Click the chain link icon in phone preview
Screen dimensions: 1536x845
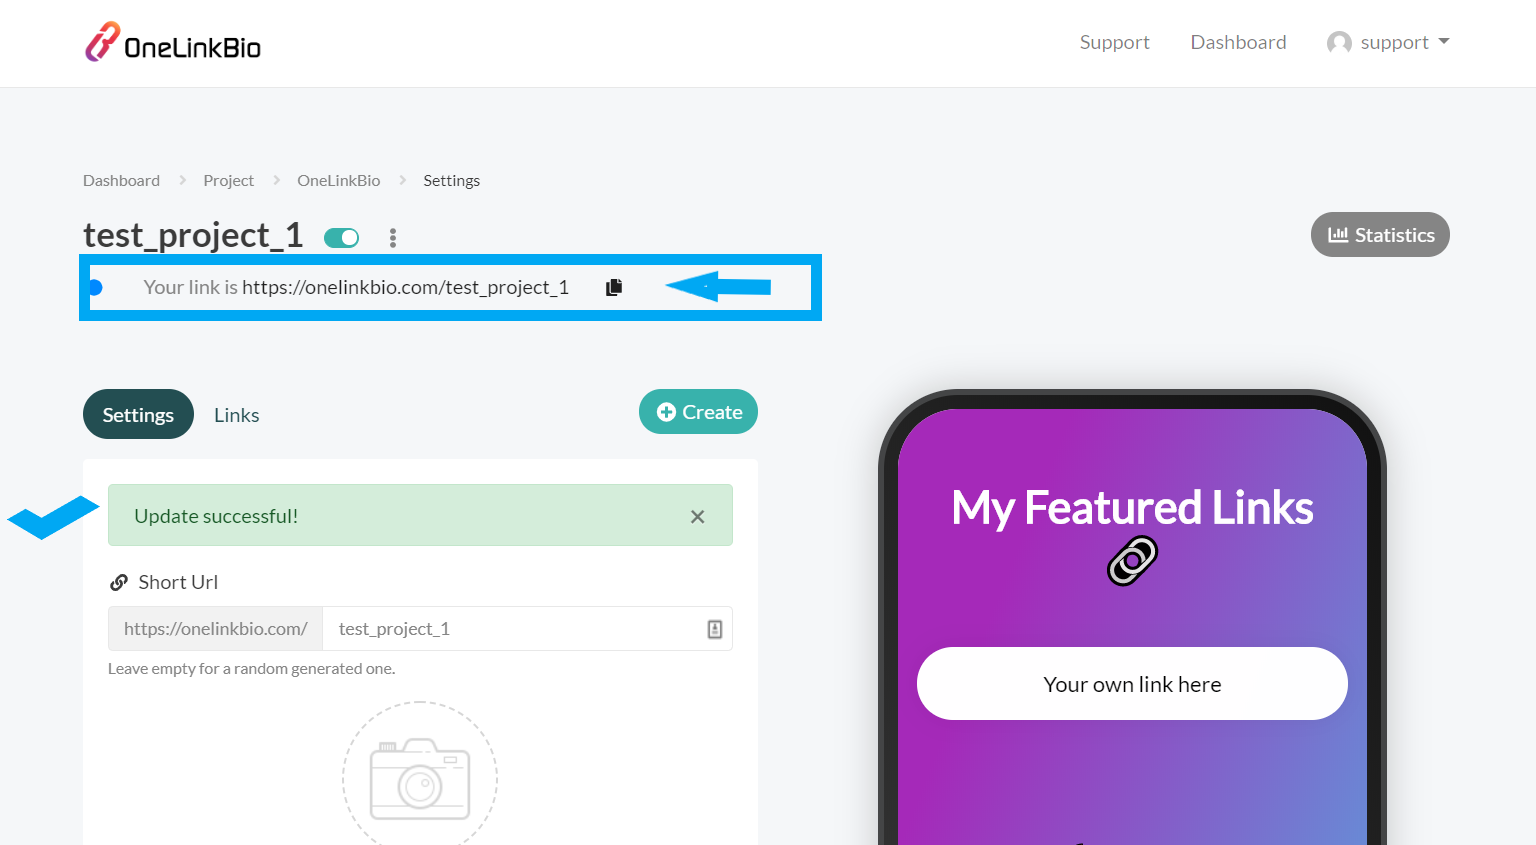pos(1132,560)
